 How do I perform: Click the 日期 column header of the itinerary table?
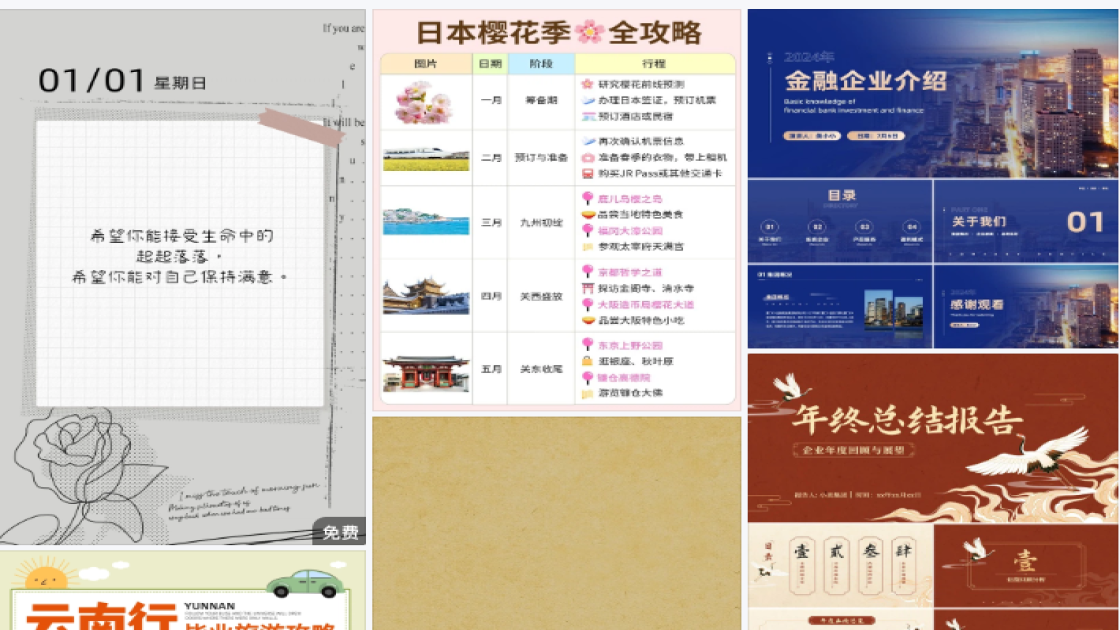click(x=489, y=62)
